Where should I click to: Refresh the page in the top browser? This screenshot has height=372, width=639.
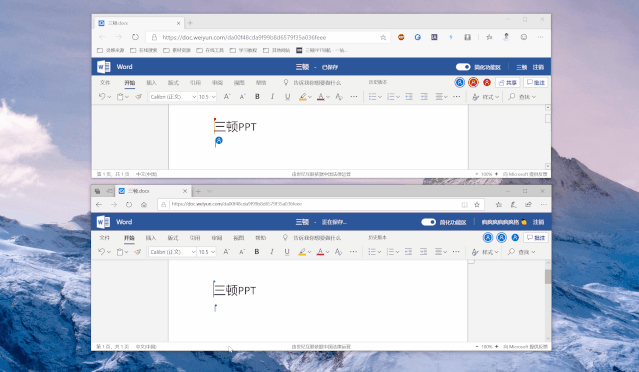click(x=135, y=37)
